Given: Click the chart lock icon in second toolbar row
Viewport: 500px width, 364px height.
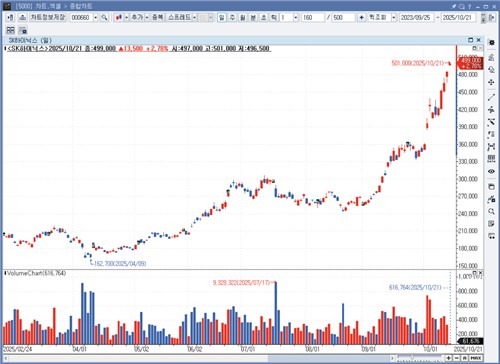Looking at the screenshot, I should tap(23, 30).
